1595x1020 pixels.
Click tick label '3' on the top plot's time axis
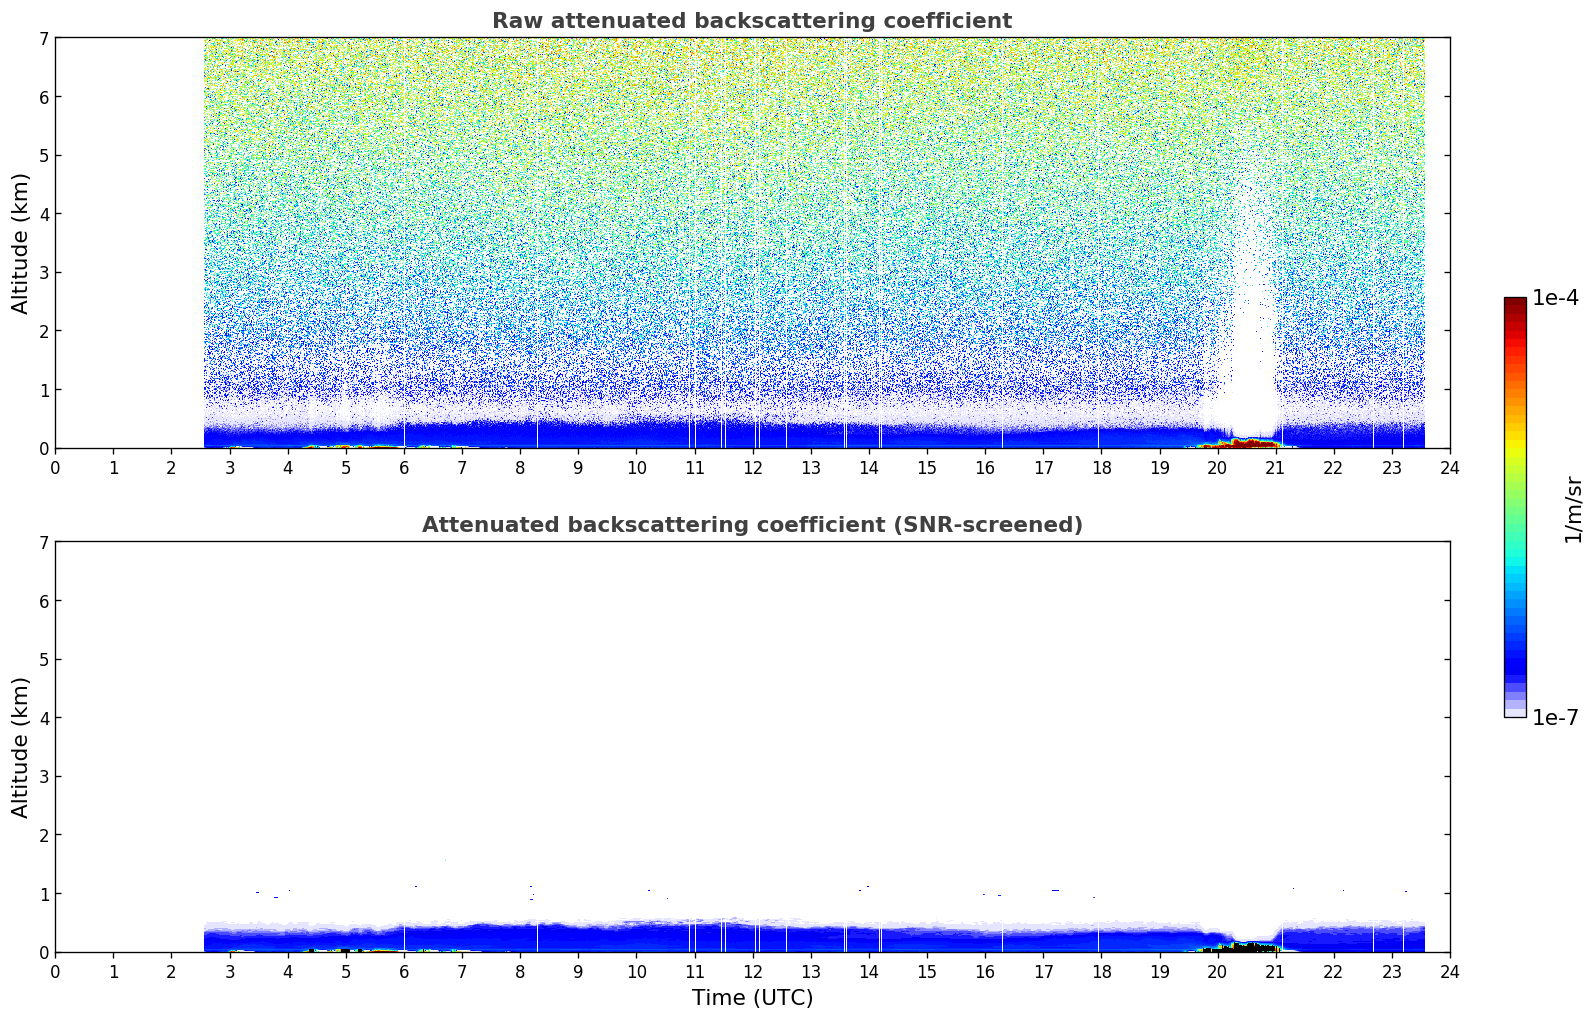[229, 468]
